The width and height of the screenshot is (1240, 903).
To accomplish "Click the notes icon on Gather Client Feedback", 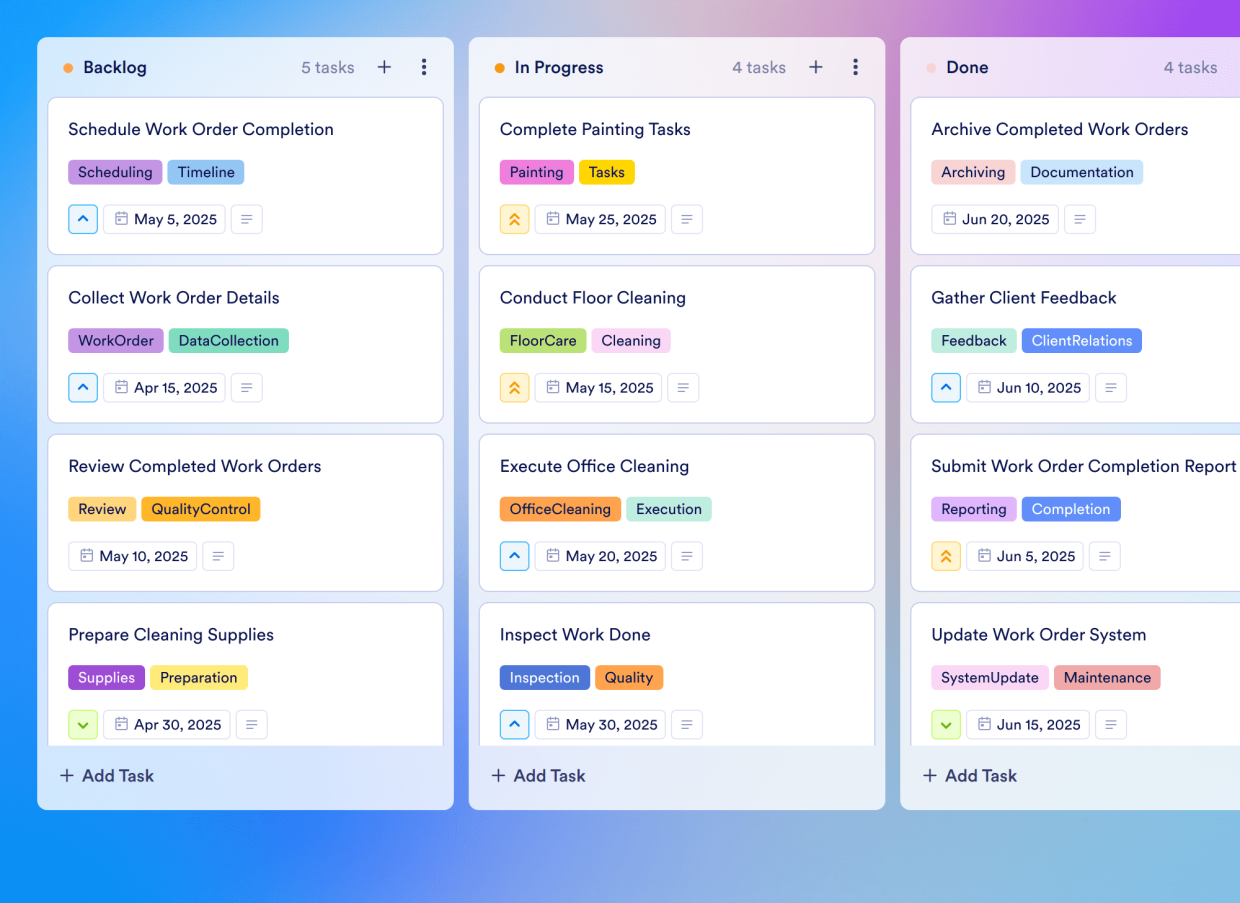I will coord(1110,387).
